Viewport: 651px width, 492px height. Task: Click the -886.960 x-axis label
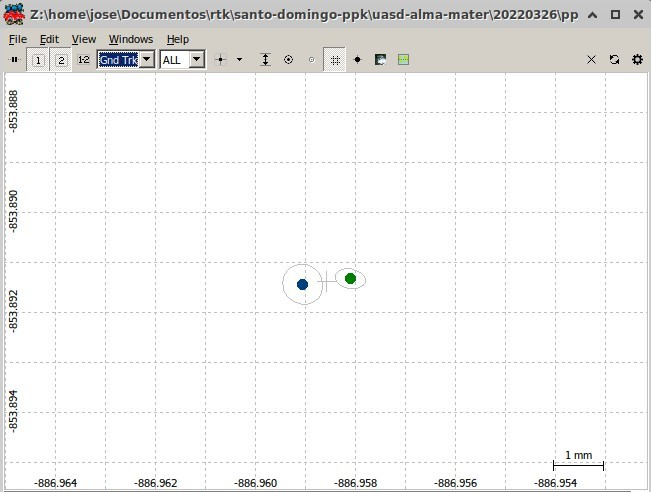click(255, 483)
